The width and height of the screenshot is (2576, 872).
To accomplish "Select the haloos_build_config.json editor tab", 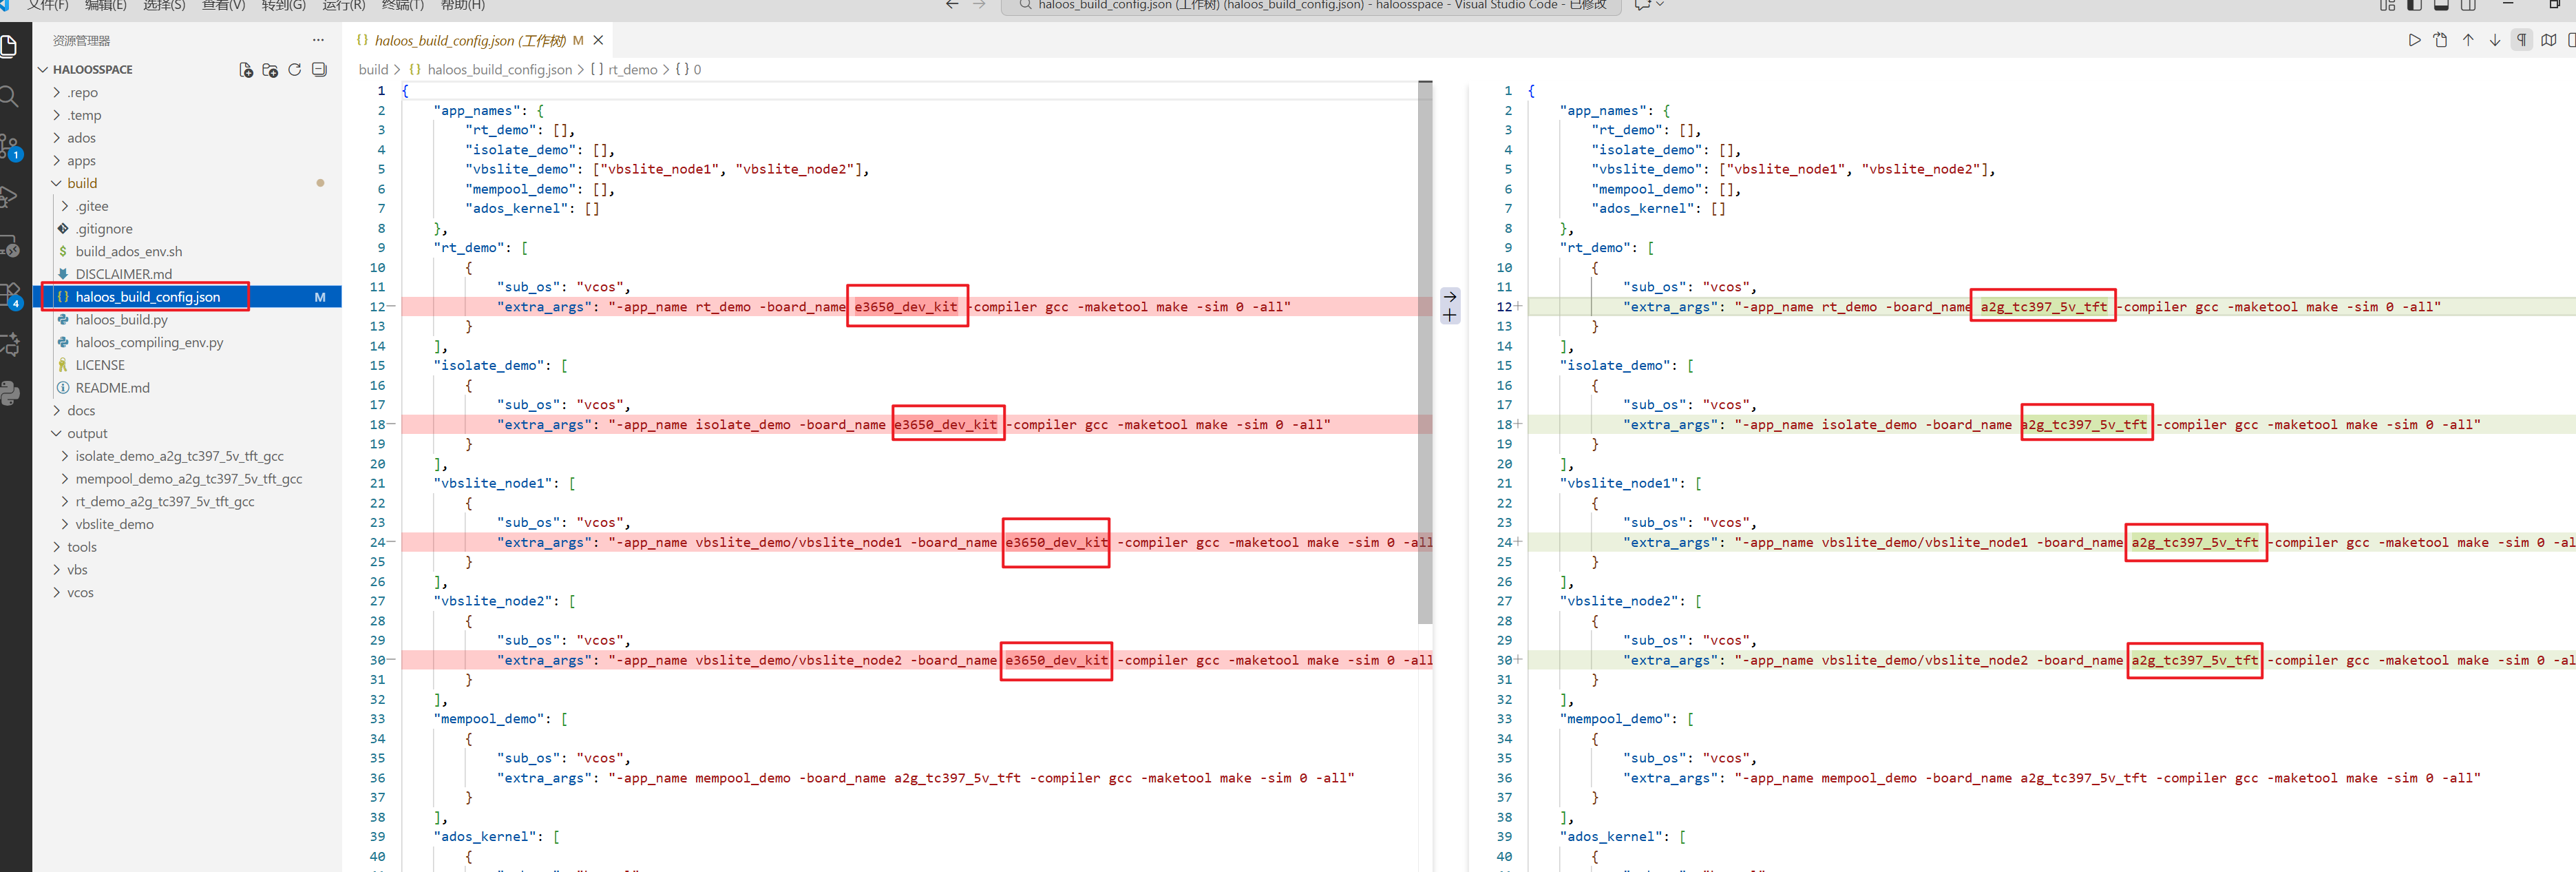I will pyautogui.click(x=468, y=41).
